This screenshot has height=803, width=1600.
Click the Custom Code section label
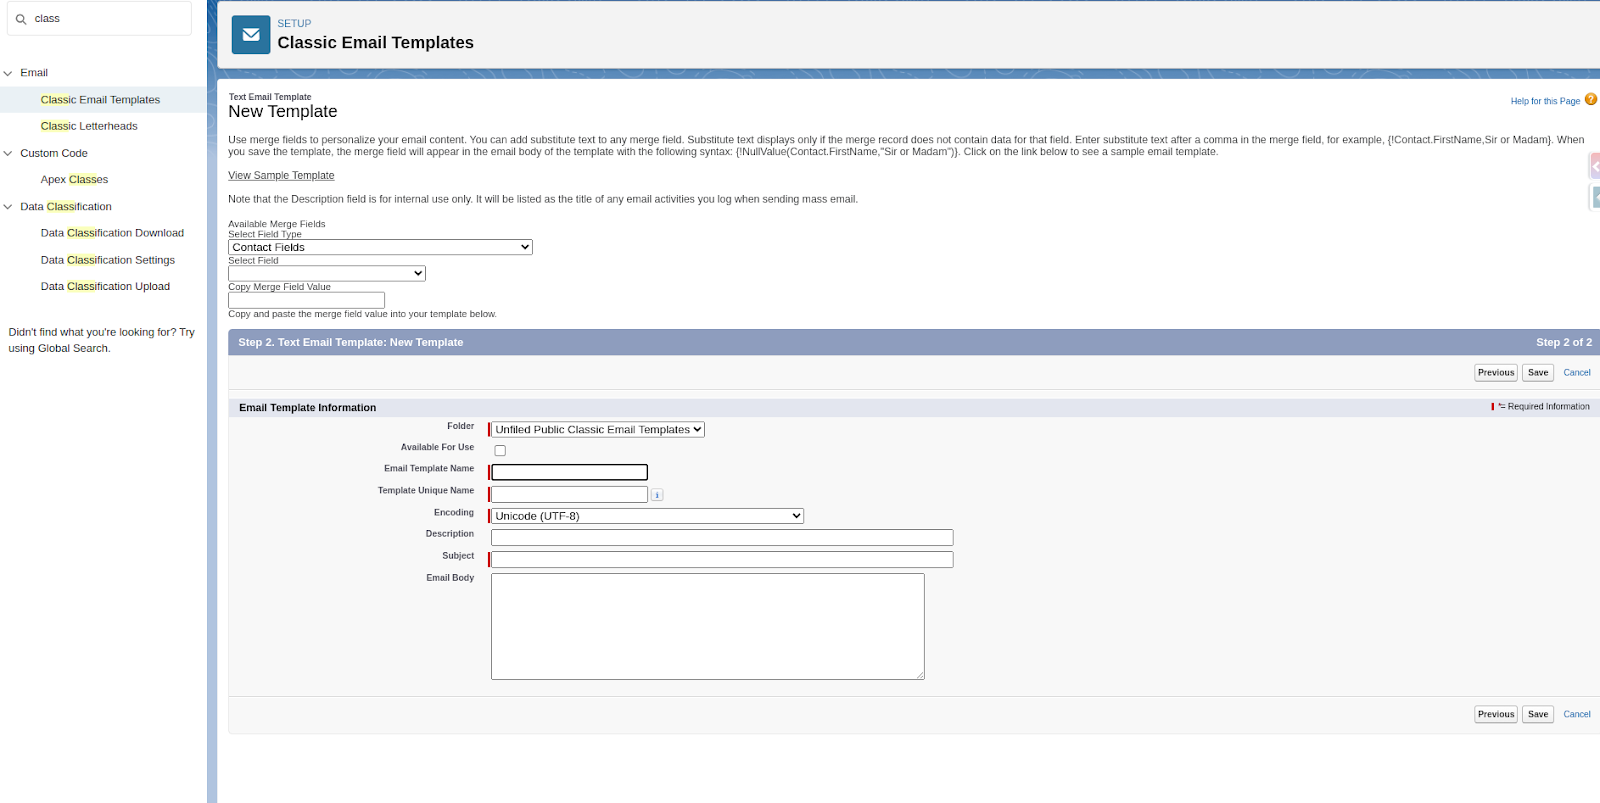pos(54,153)
